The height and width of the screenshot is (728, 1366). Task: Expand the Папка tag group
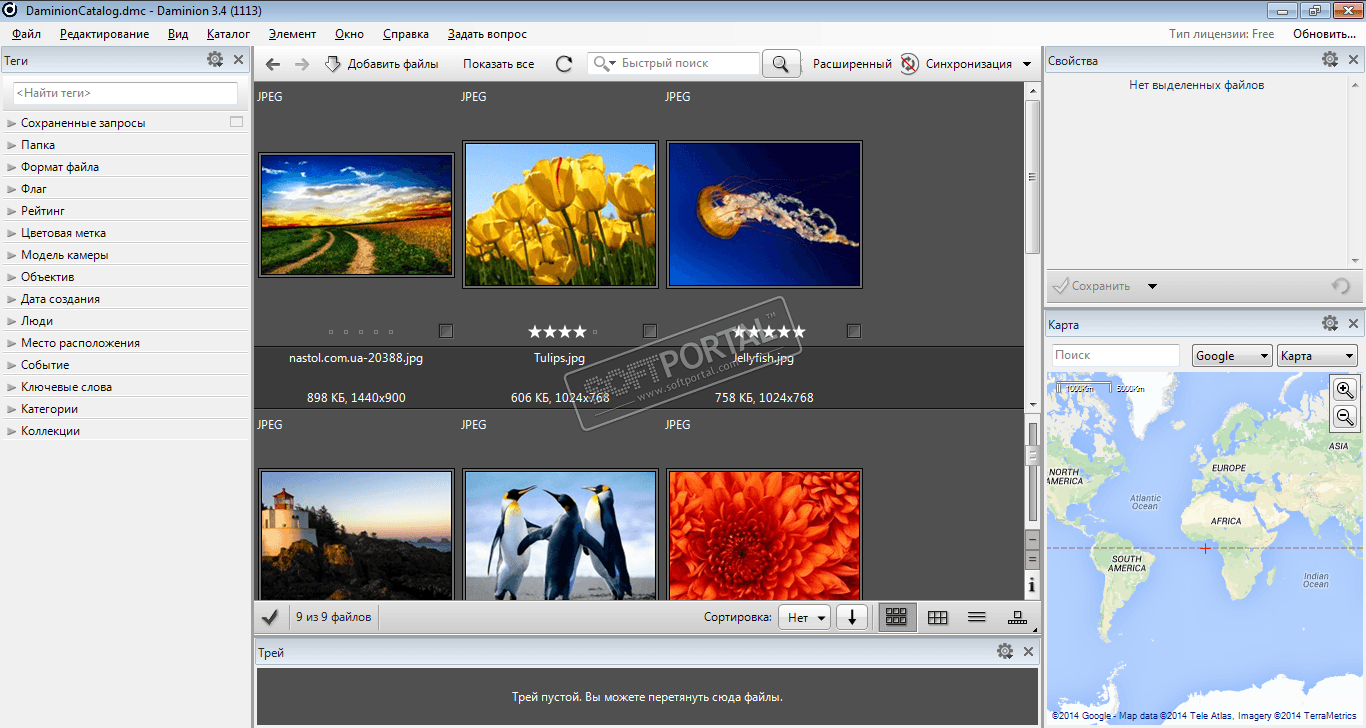[12, 145]
